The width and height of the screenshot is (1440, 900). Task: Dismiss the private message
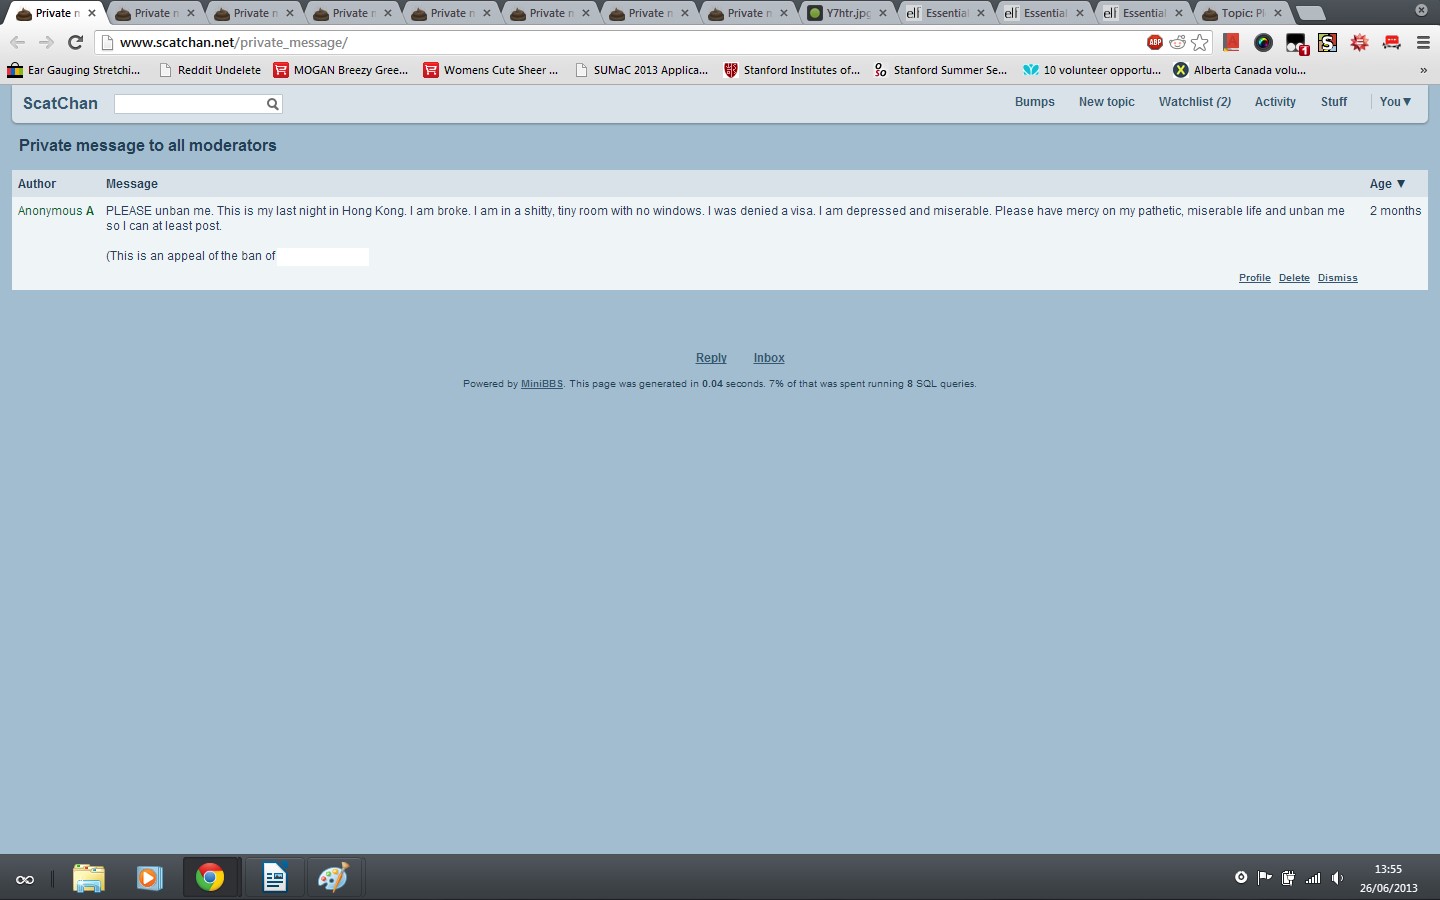tap(1337, 278)
